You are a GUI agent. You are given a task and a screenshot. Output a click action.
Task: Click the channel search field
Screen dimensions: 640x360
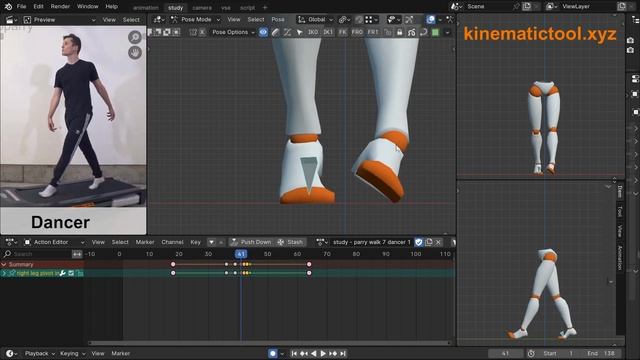(37, 254)
